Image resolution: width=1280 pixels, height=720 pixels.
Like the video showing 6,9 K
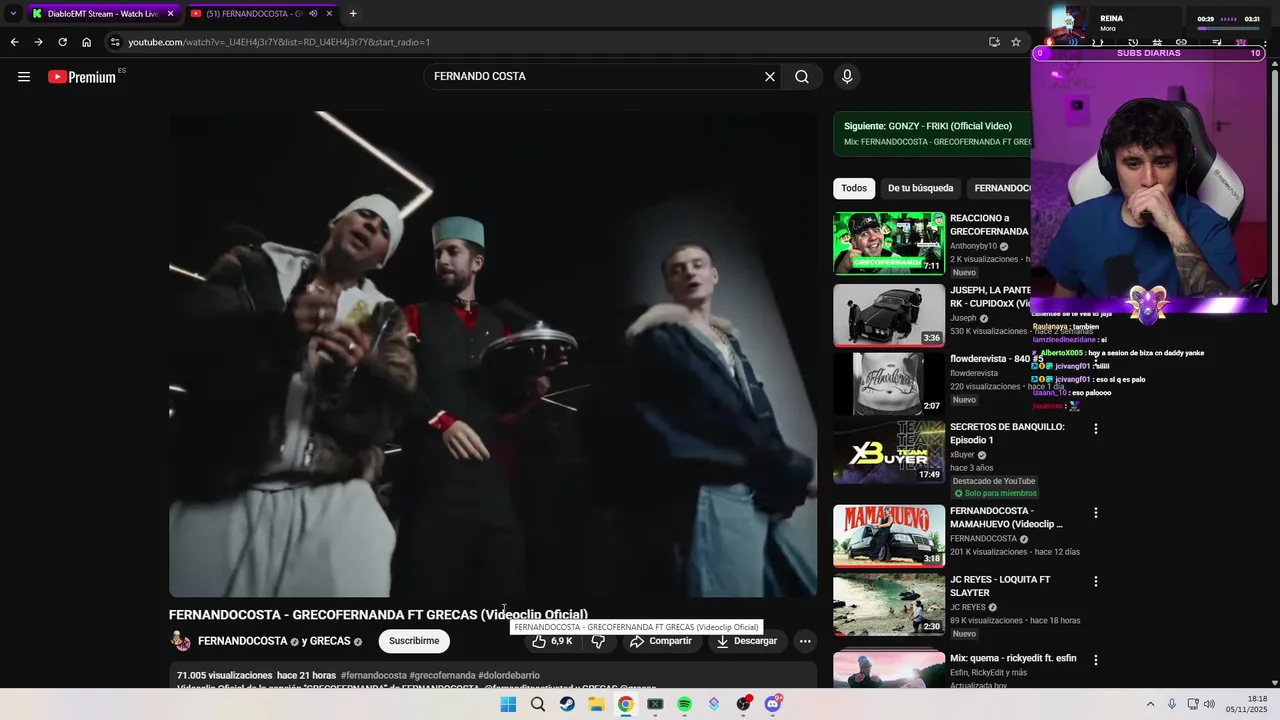click(x=553, y=641)
